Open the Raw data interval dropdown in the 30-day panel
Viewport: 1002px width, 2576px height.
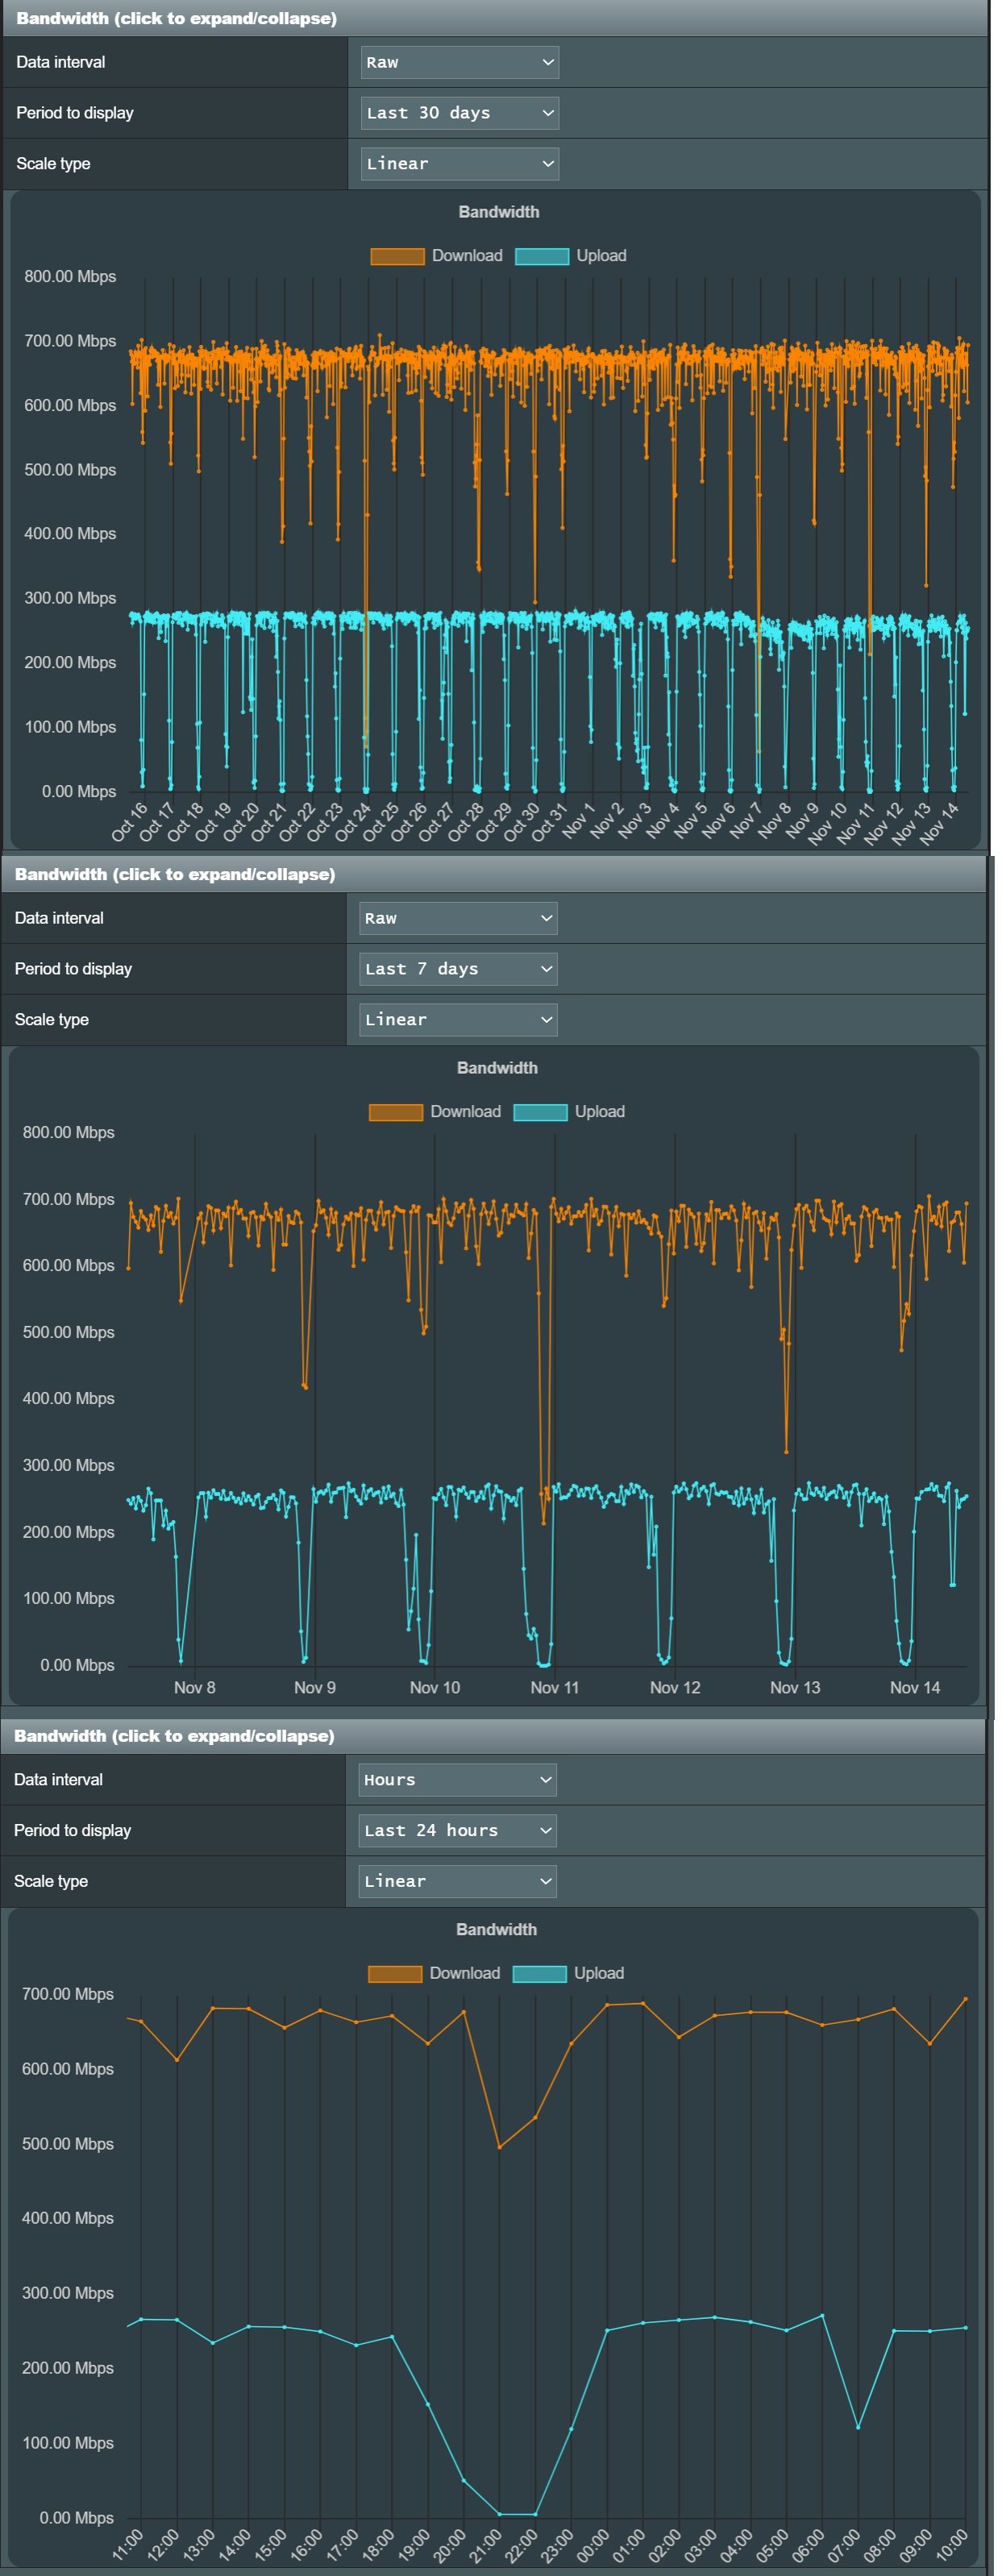tap(459, 62)
